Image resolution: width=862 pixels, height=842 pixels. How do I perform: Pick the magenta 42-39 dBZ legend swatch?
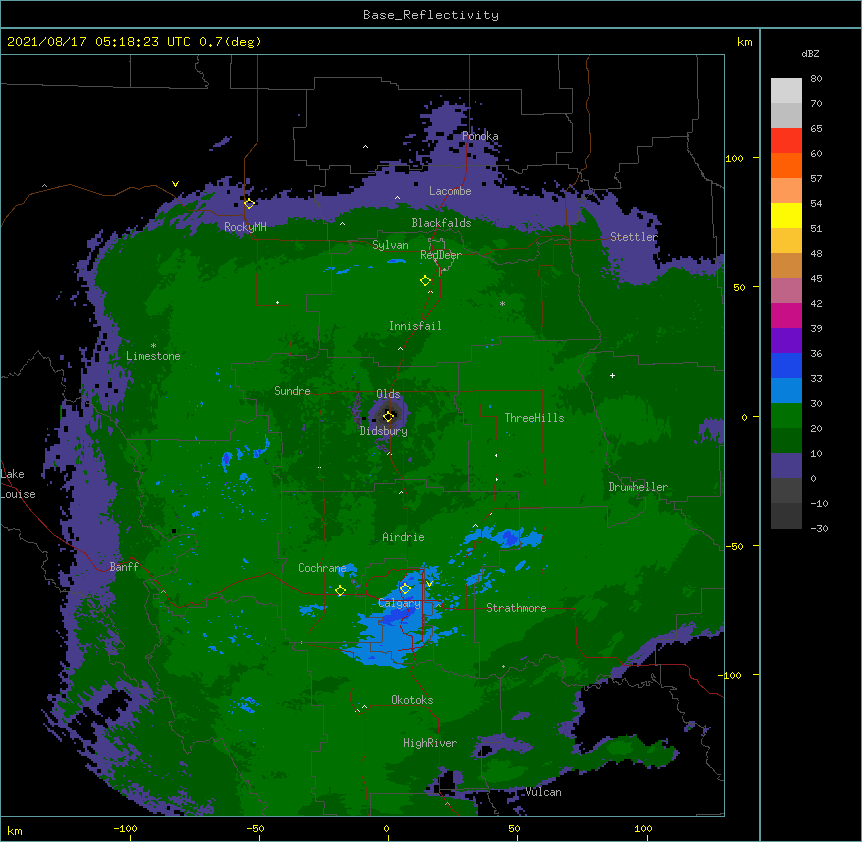[786, 316]
